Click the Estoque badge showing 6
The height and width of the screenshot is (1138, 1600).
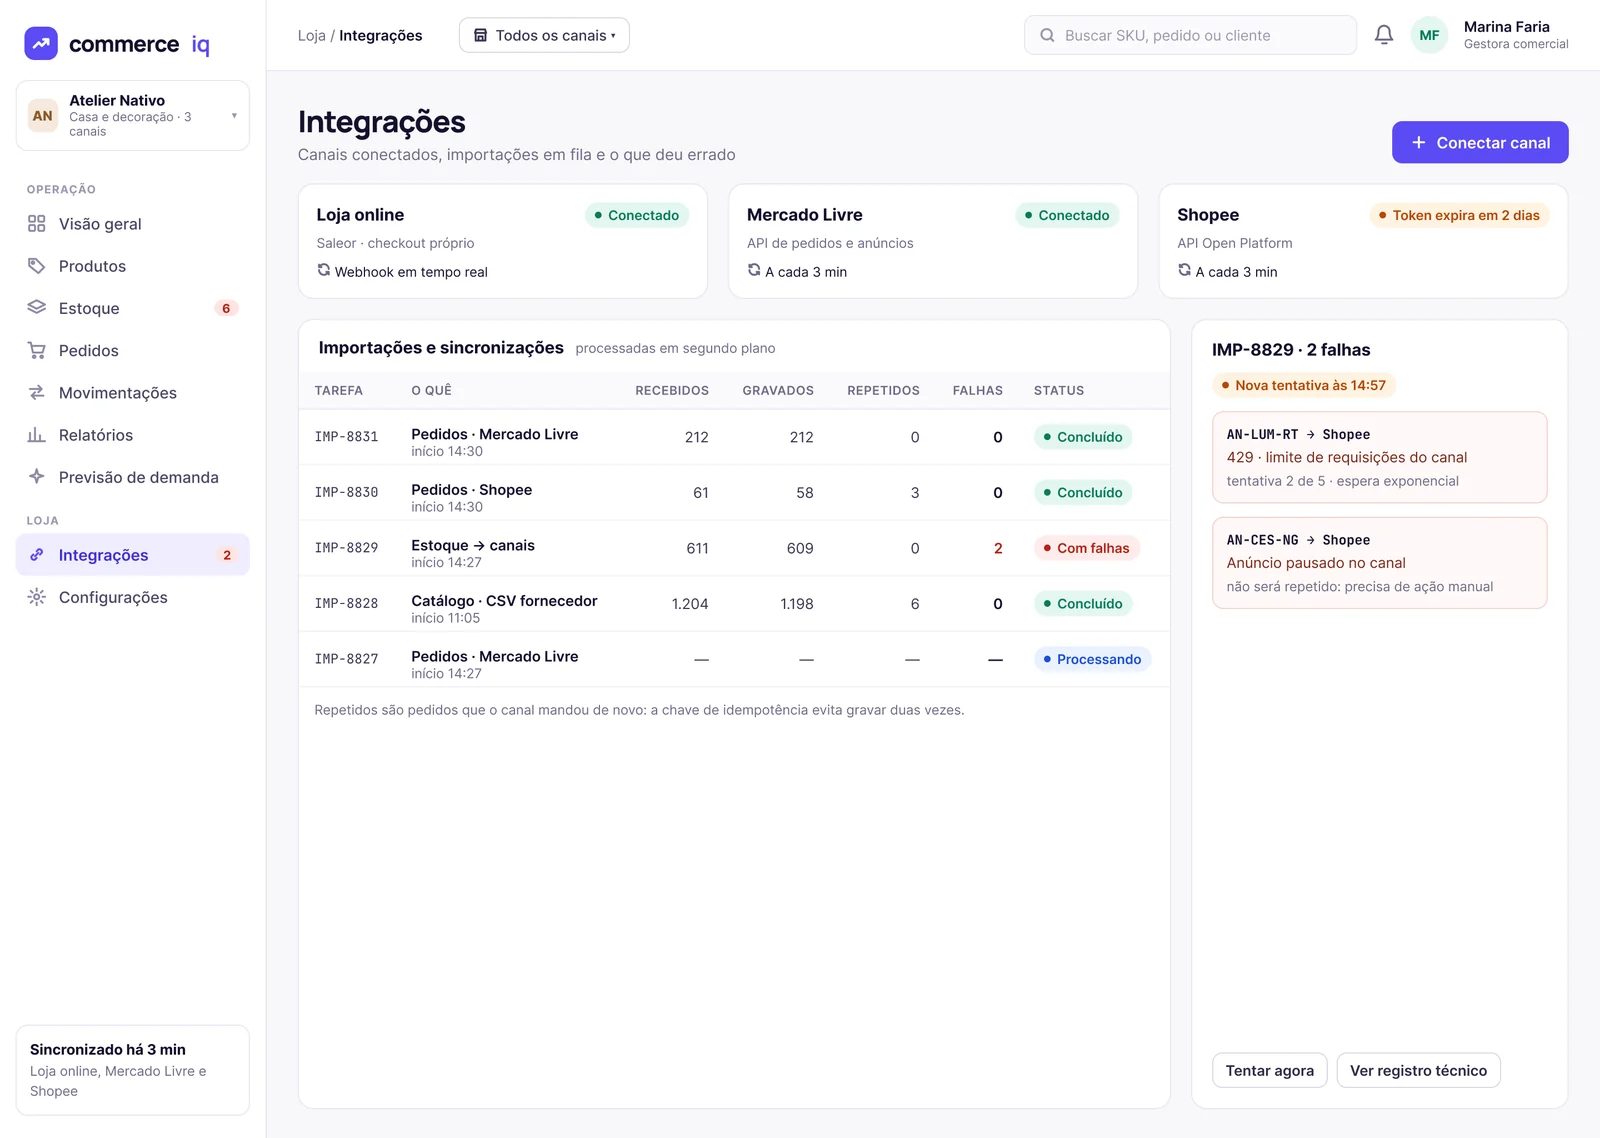click(x=226, y=308)
